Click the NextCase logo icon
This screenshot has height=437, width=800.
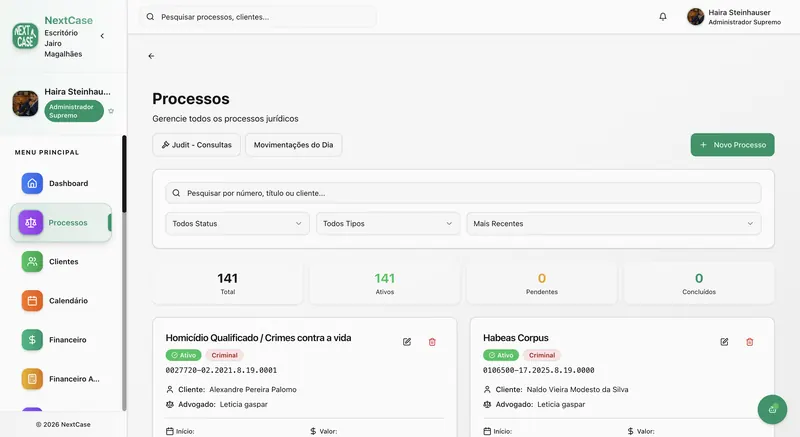point(25,36)
